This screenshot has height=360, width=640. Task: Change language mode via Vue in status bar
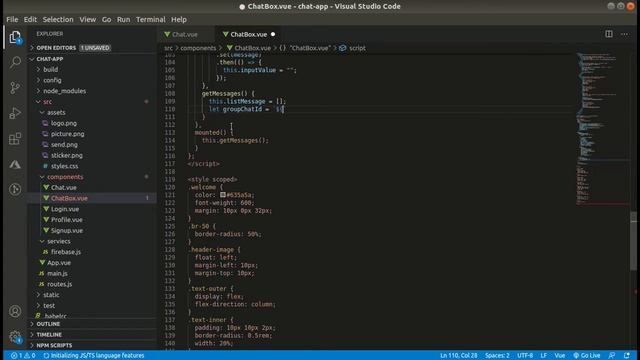[x=560, y=356]
